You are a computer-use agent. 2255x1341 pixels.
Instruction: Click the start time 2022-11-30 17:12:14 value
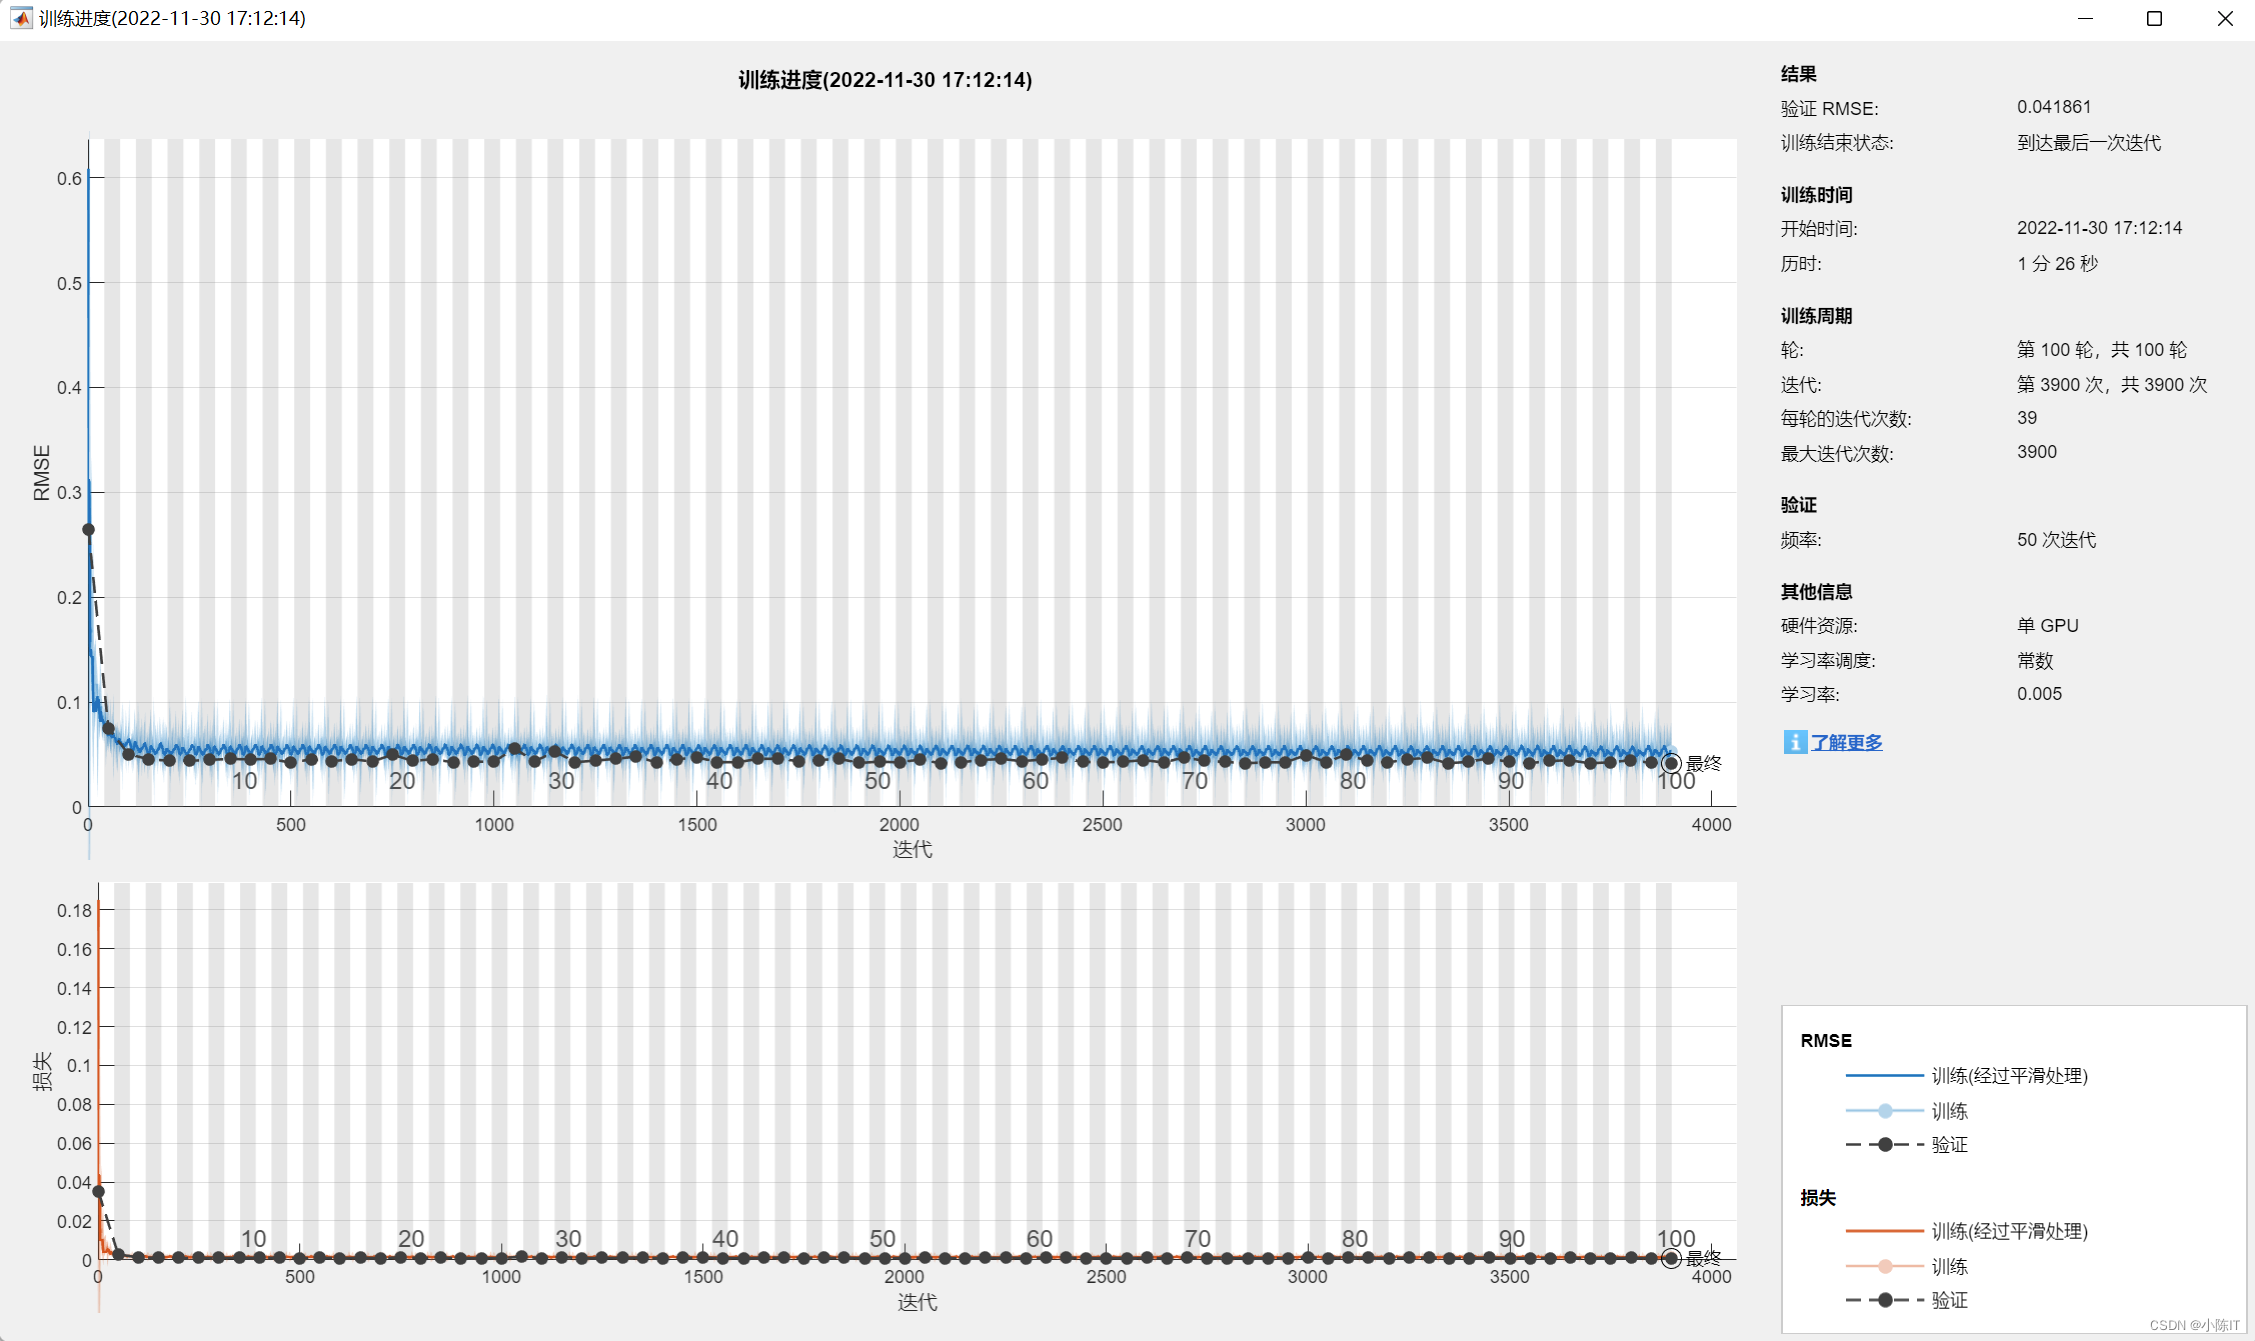tap(2099, 228)
